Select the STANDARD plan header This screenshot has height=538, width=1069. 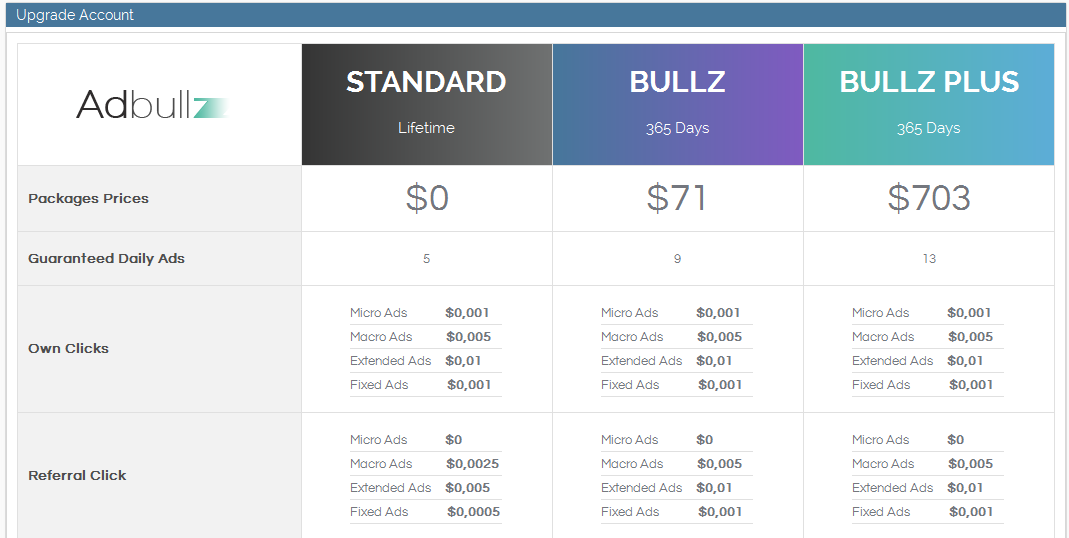tap(426, 82)
